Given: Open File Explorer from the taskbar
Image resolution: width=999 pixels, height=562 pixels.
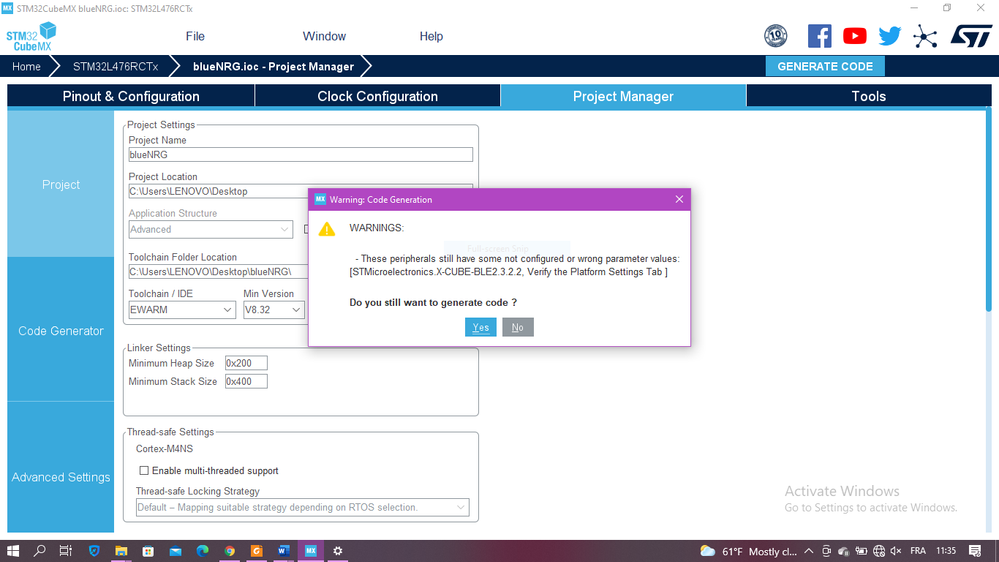Looking at the screenshot, I should tap(121, 551).
